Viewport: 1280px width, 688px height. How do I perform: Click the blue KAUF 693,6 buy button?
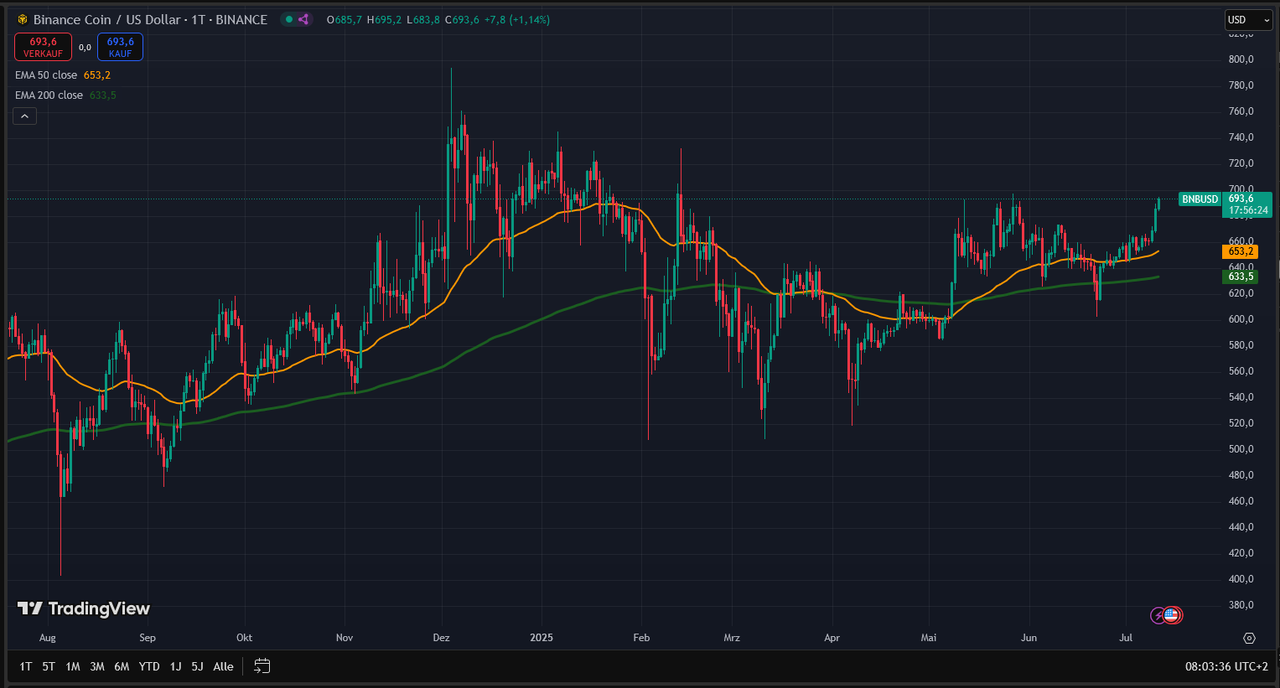pyautogui.click(x=120, y=46)
